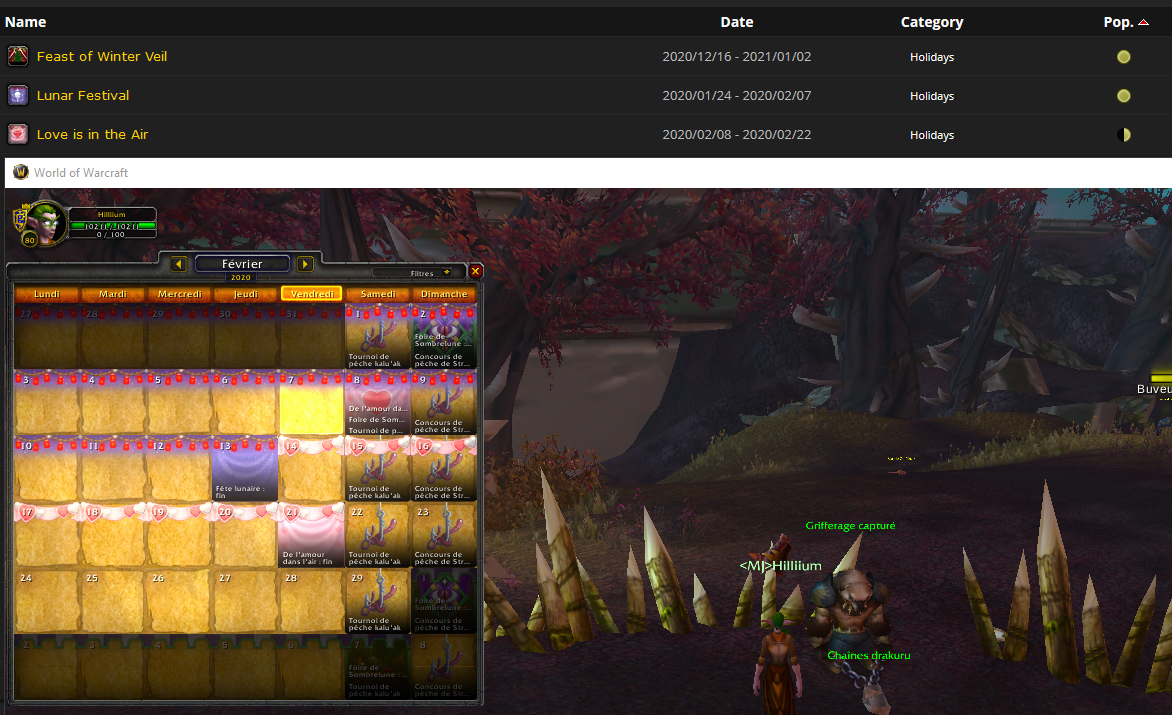The image size is (1172, 715).
Task: Click the Love is in the Air icon
Action: (18, 134)
